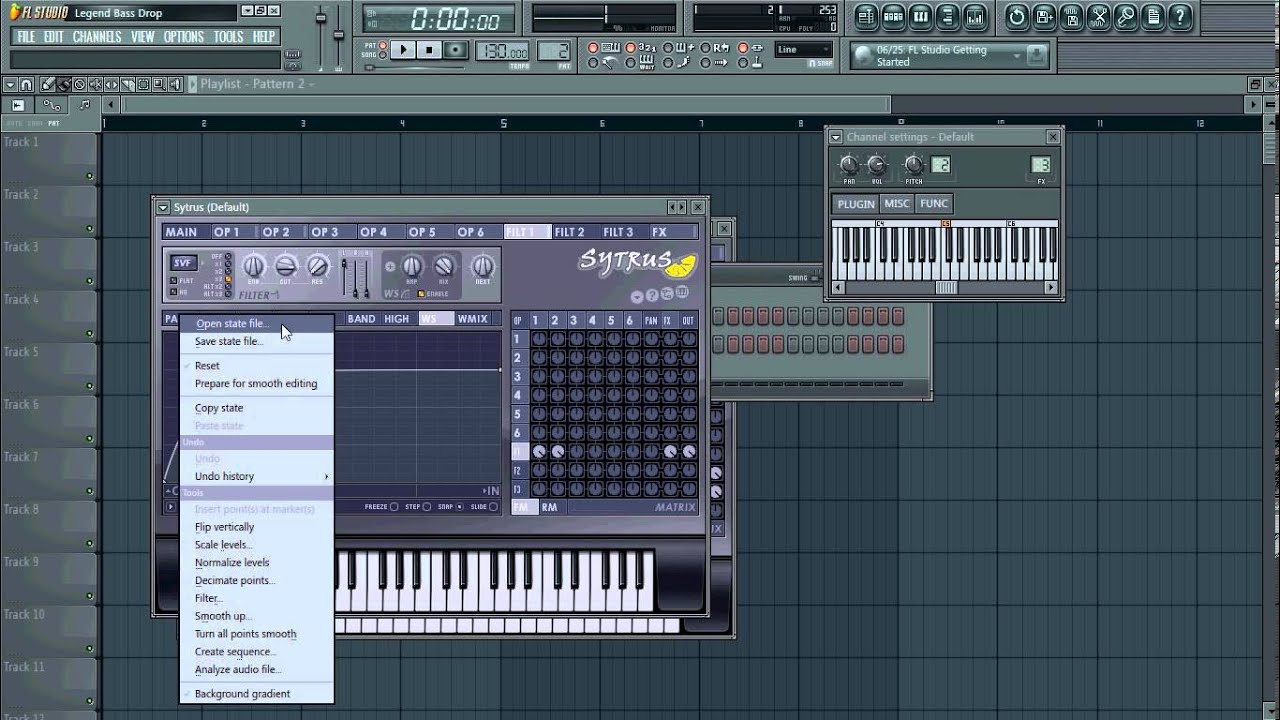Toggle Step option in Sytrus envelope
The height and width of the screenshot is (720, 1280).
pos(426,507)
